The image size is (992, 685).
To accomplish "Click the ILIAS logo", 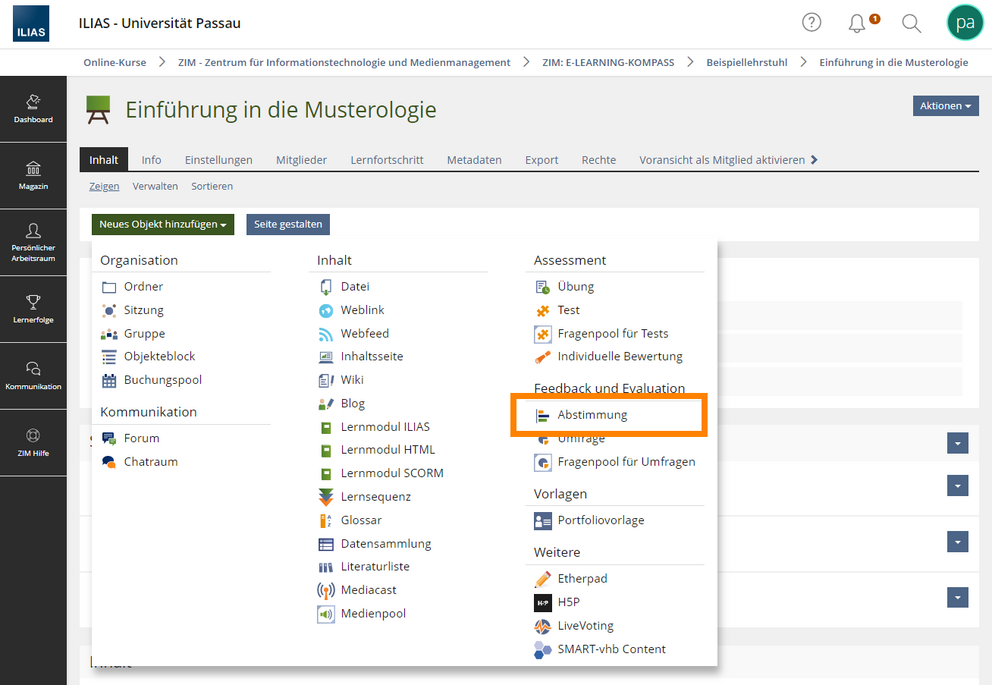I will tap(31, 23).
